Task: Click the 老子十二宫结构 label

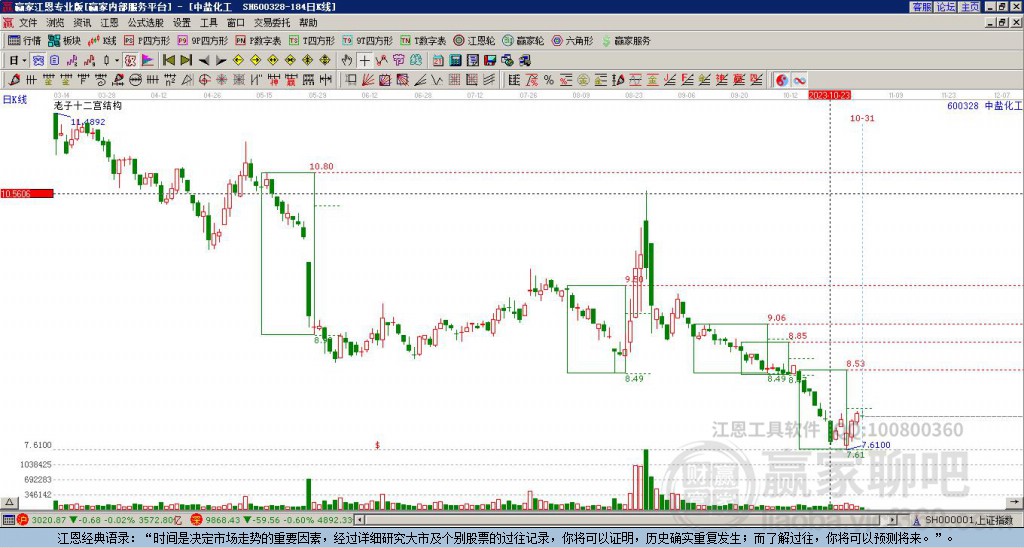Action: click(88, 105)
